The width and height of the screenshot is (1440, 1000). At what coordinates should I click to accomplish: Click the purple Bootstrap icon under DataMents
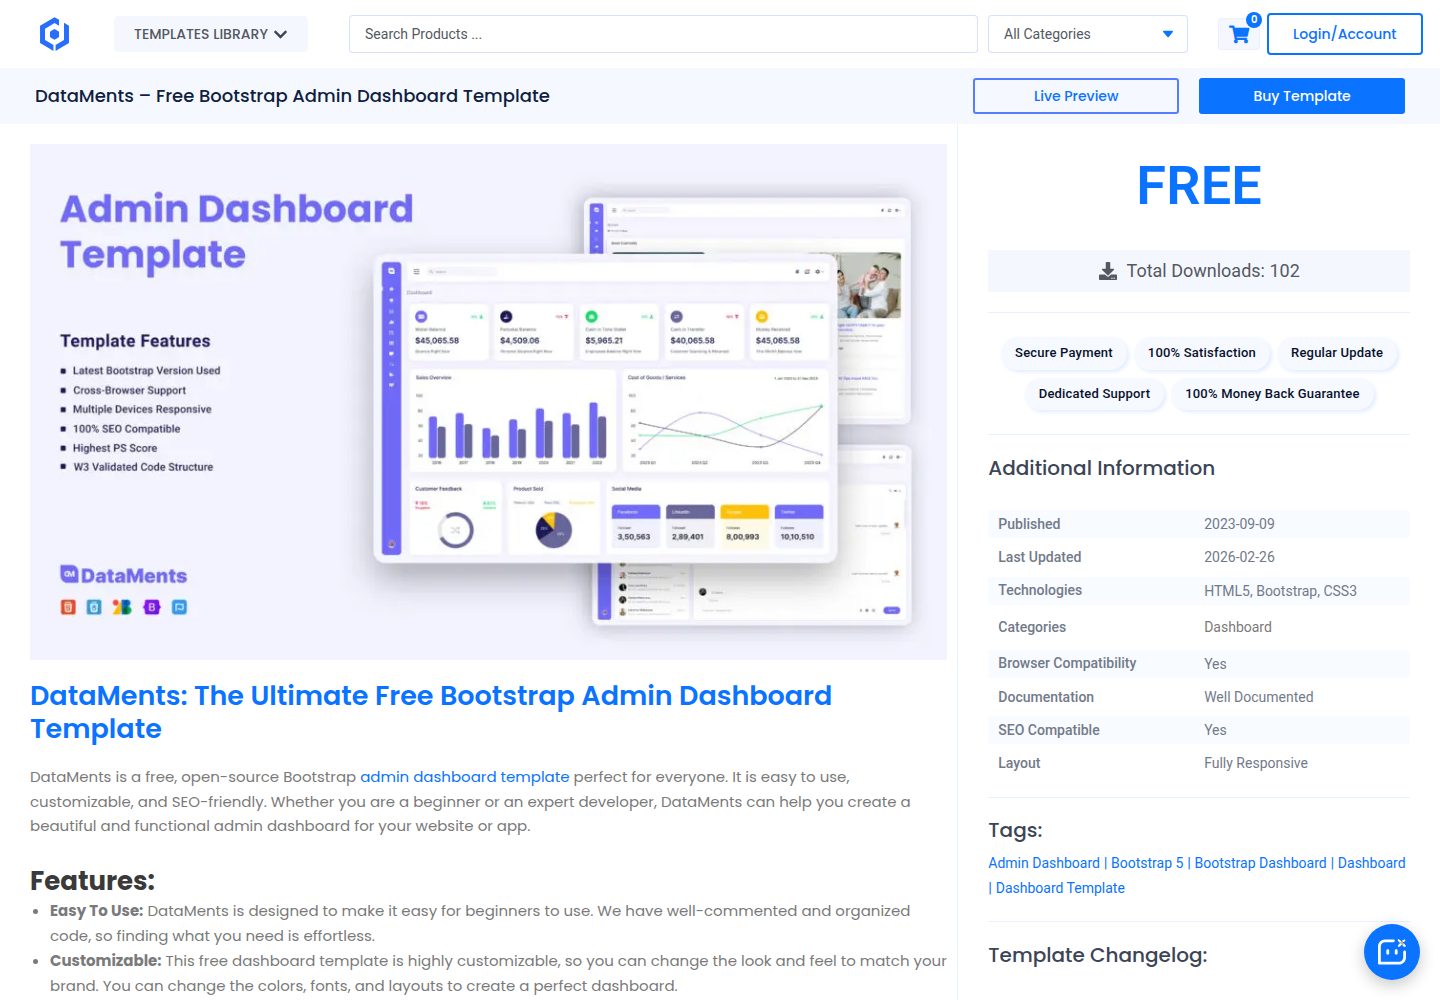click(x=152, y=607)
